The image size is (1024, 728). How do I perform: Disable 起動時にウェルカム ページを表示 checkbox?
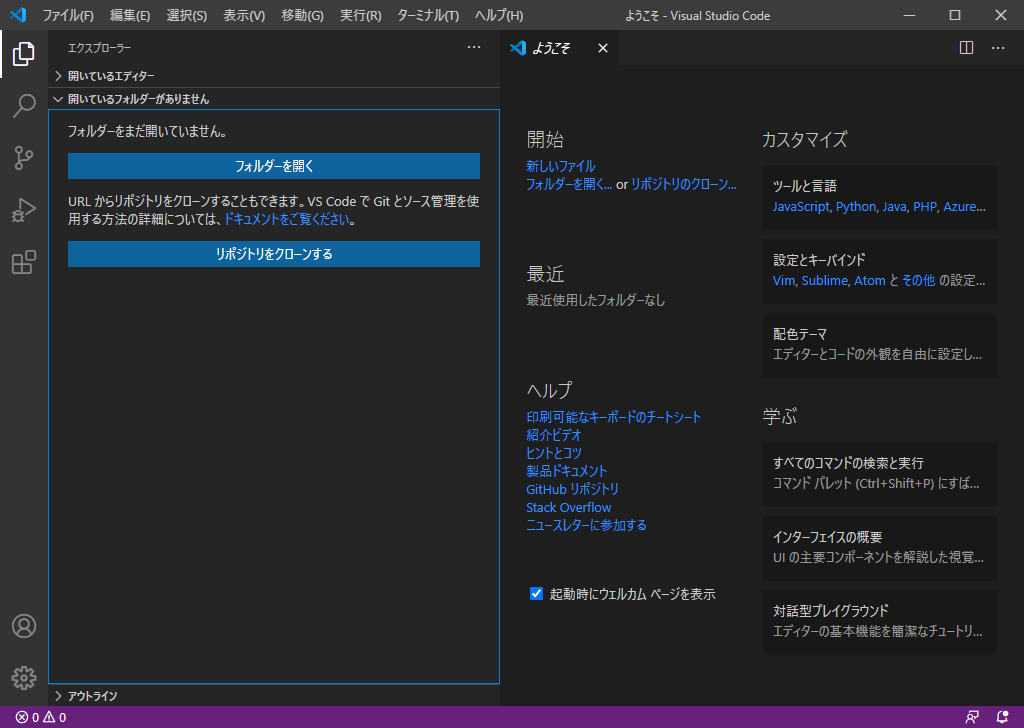pyautogui.click(x=537, y=593)
